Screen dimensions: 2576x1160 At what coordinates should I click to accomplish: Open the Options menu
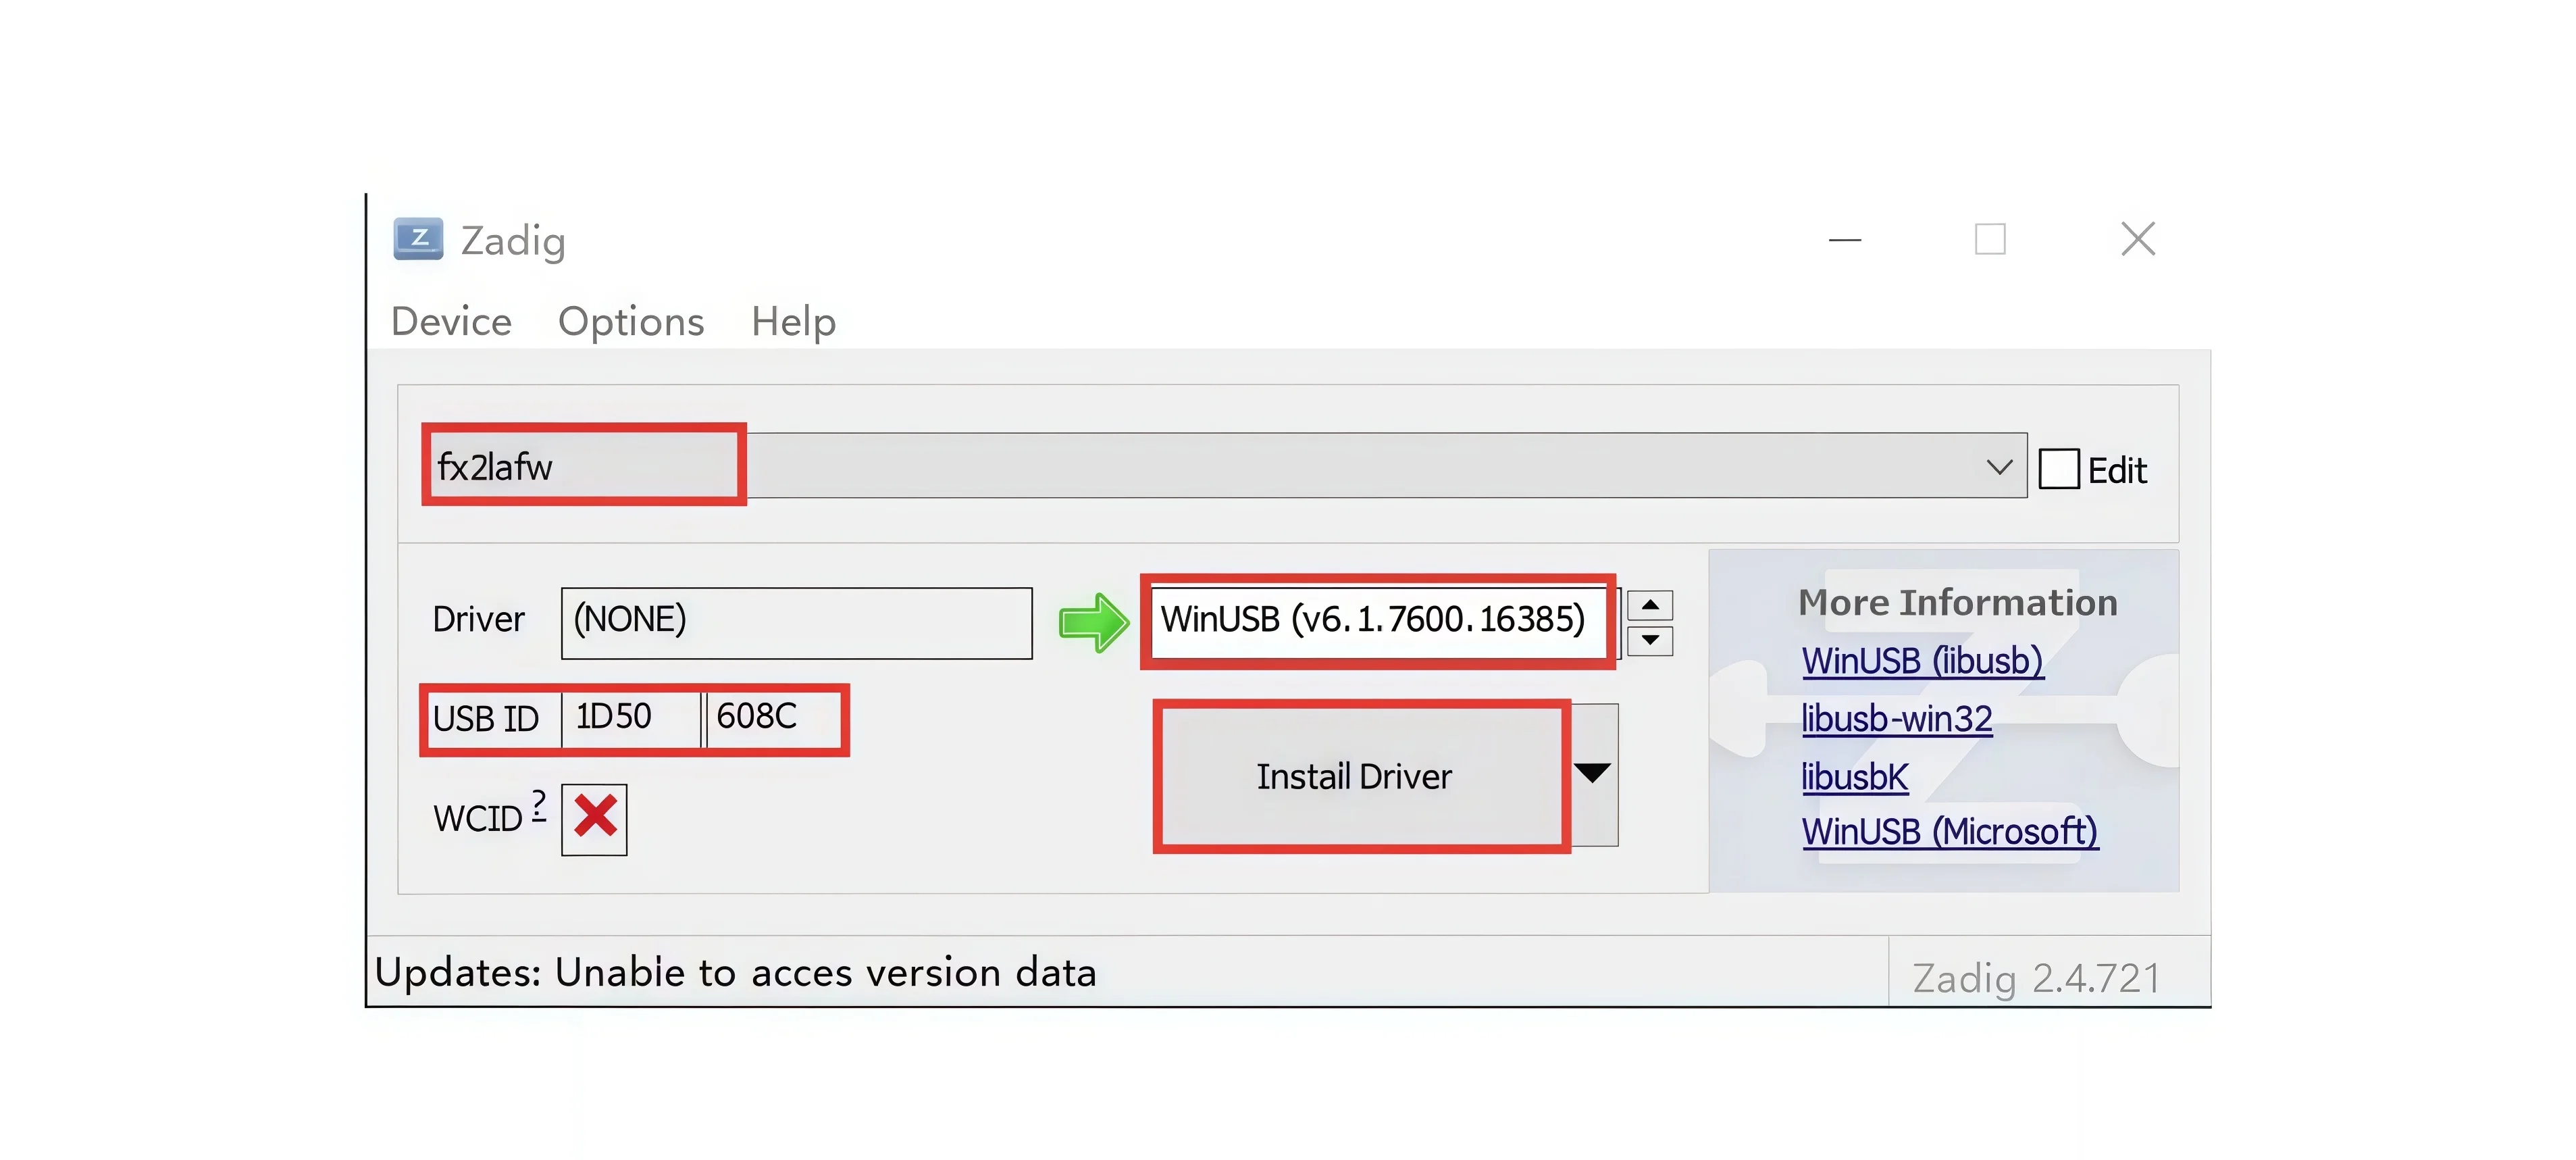631,322
